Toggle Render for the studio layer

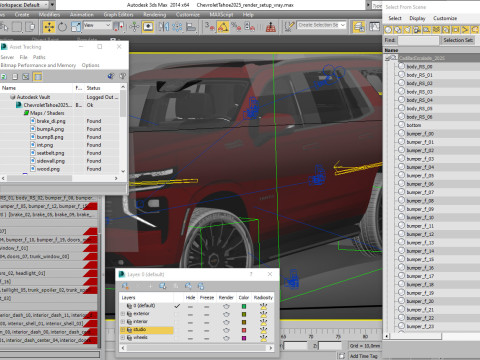226,330
